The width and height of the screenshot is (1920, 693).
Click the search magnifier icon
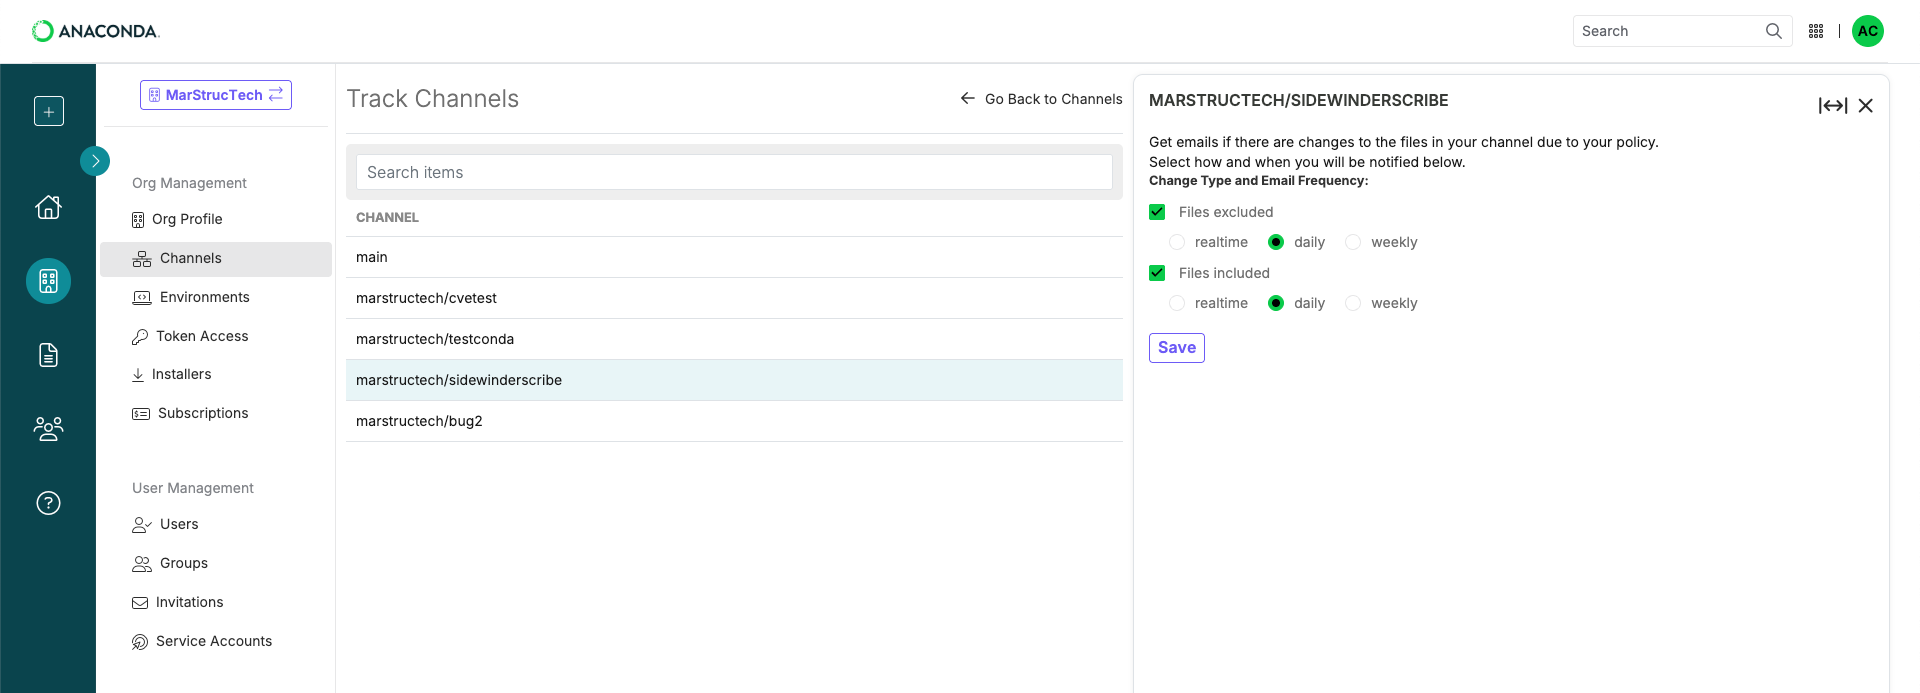coord(1774,31)
